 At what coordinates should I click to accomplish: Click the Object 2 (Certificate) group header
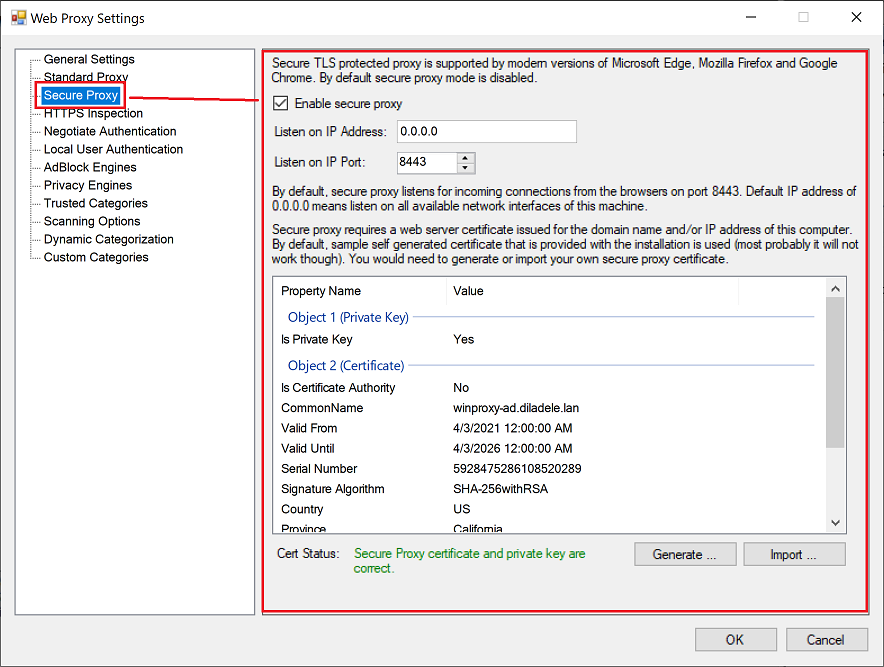[346, 366]
